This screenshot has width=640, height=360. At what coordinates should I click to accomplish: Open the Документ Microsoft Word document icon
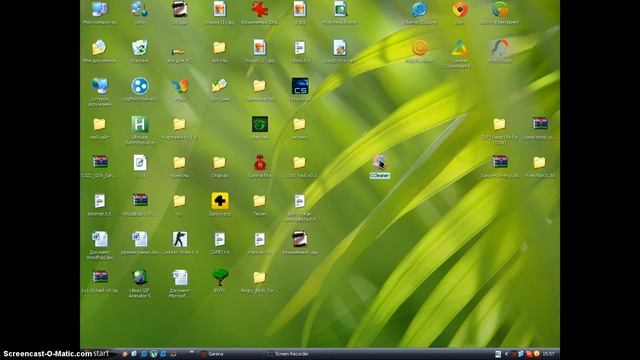(x=180, y=278)
